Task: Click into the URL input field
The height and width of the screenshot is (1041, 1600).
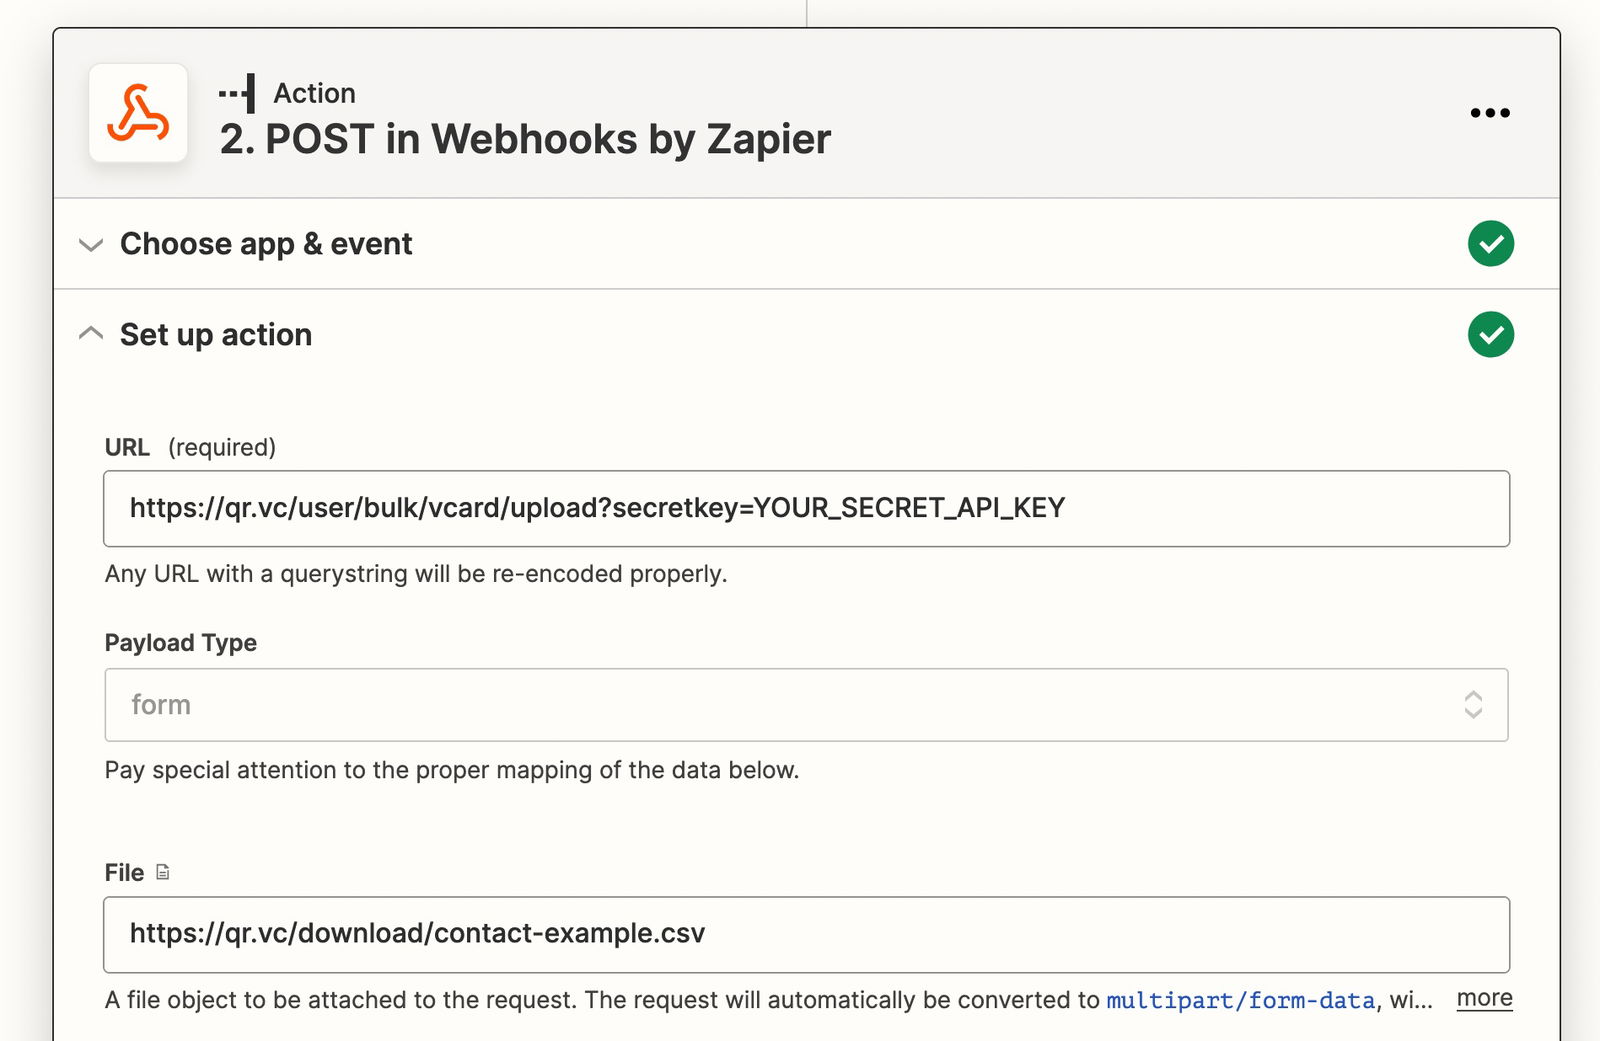Action: [x=806, y=509]
